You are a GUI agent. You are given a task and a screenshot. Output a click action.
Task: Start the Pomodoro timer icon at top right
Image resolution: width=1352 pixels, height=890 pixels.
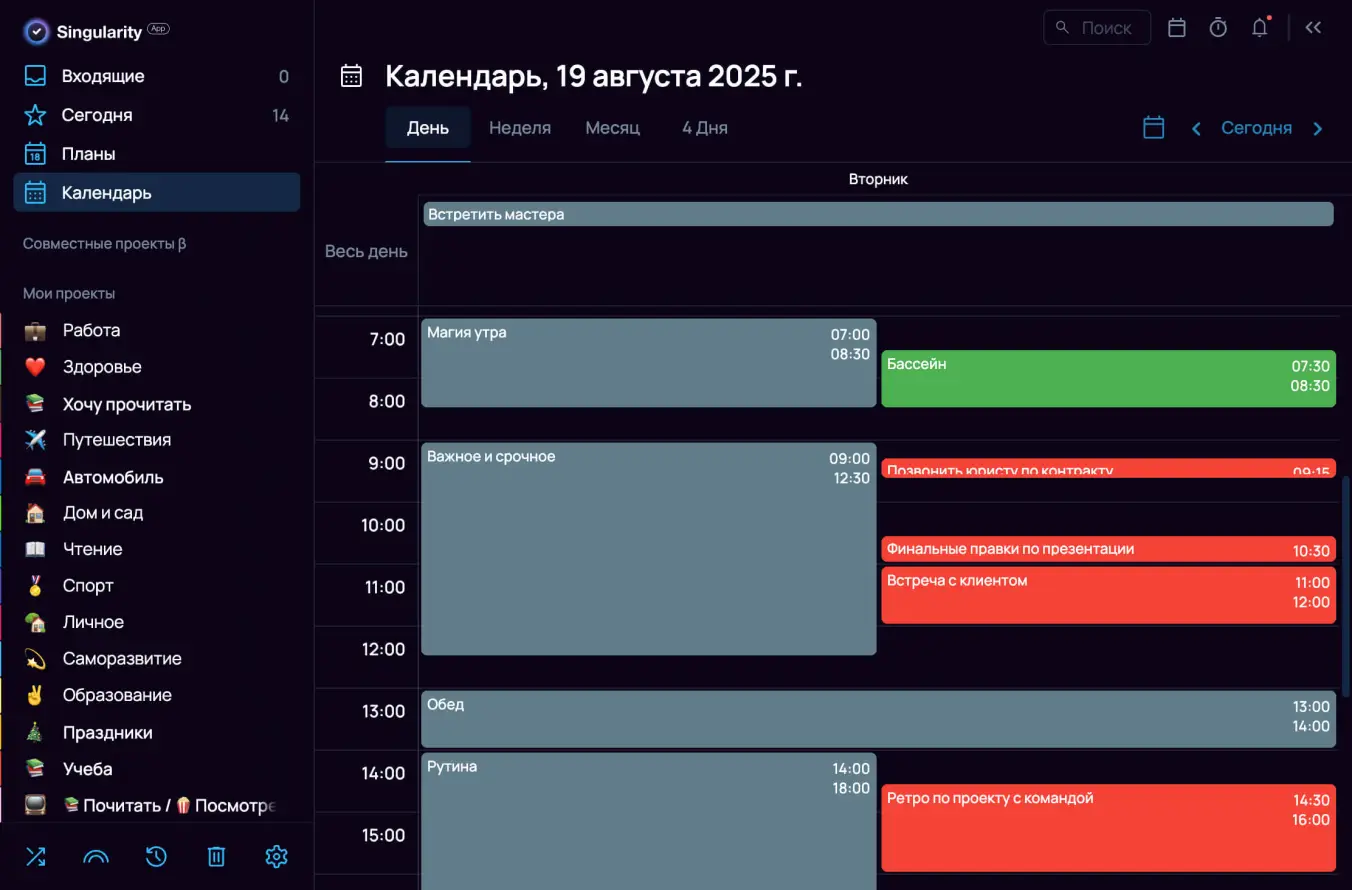pos(1217,27)
